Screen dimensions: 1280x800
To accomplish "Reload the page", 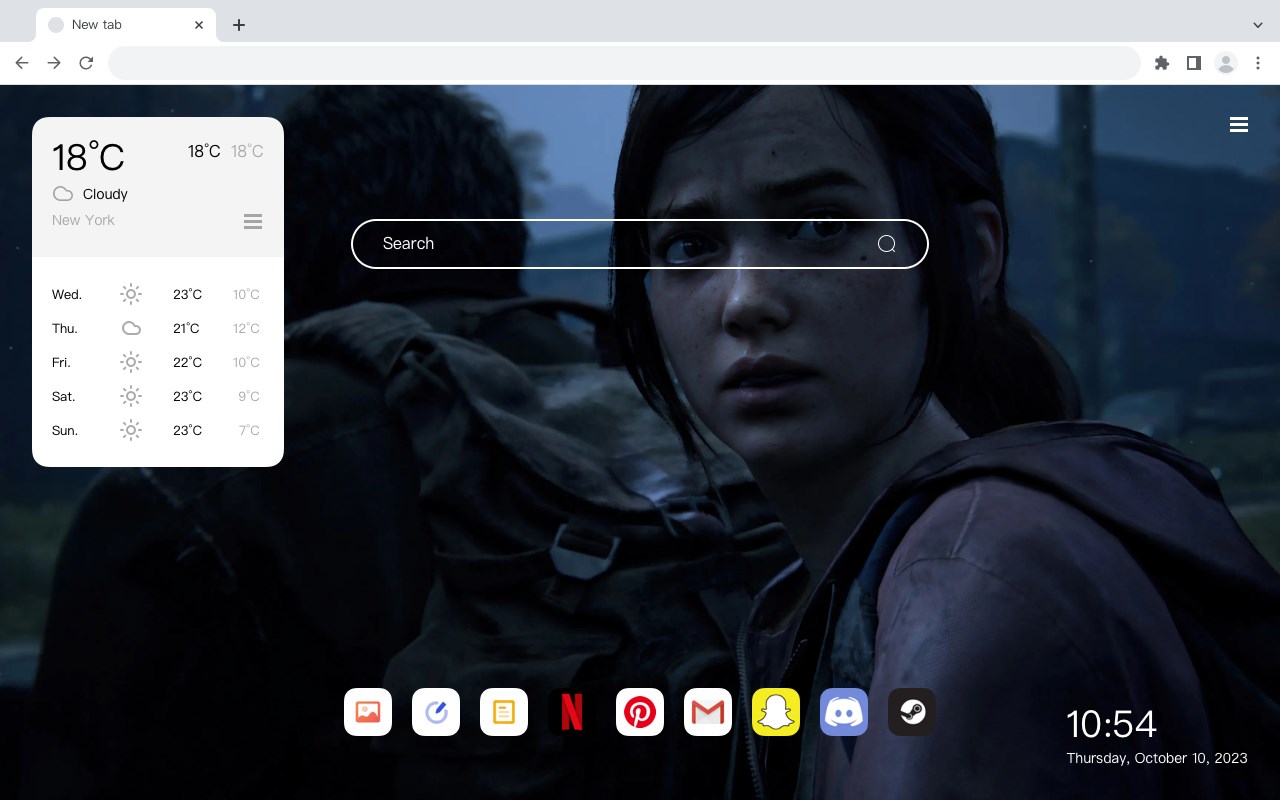I will (86, 63).
